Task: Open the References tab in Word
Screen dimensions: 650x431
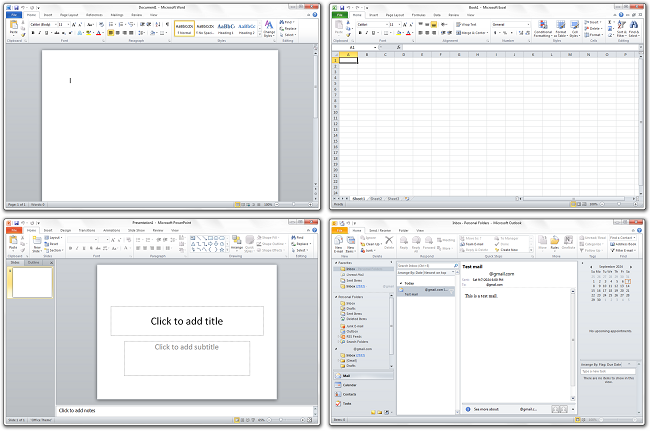Action: (x=95, y=15)
